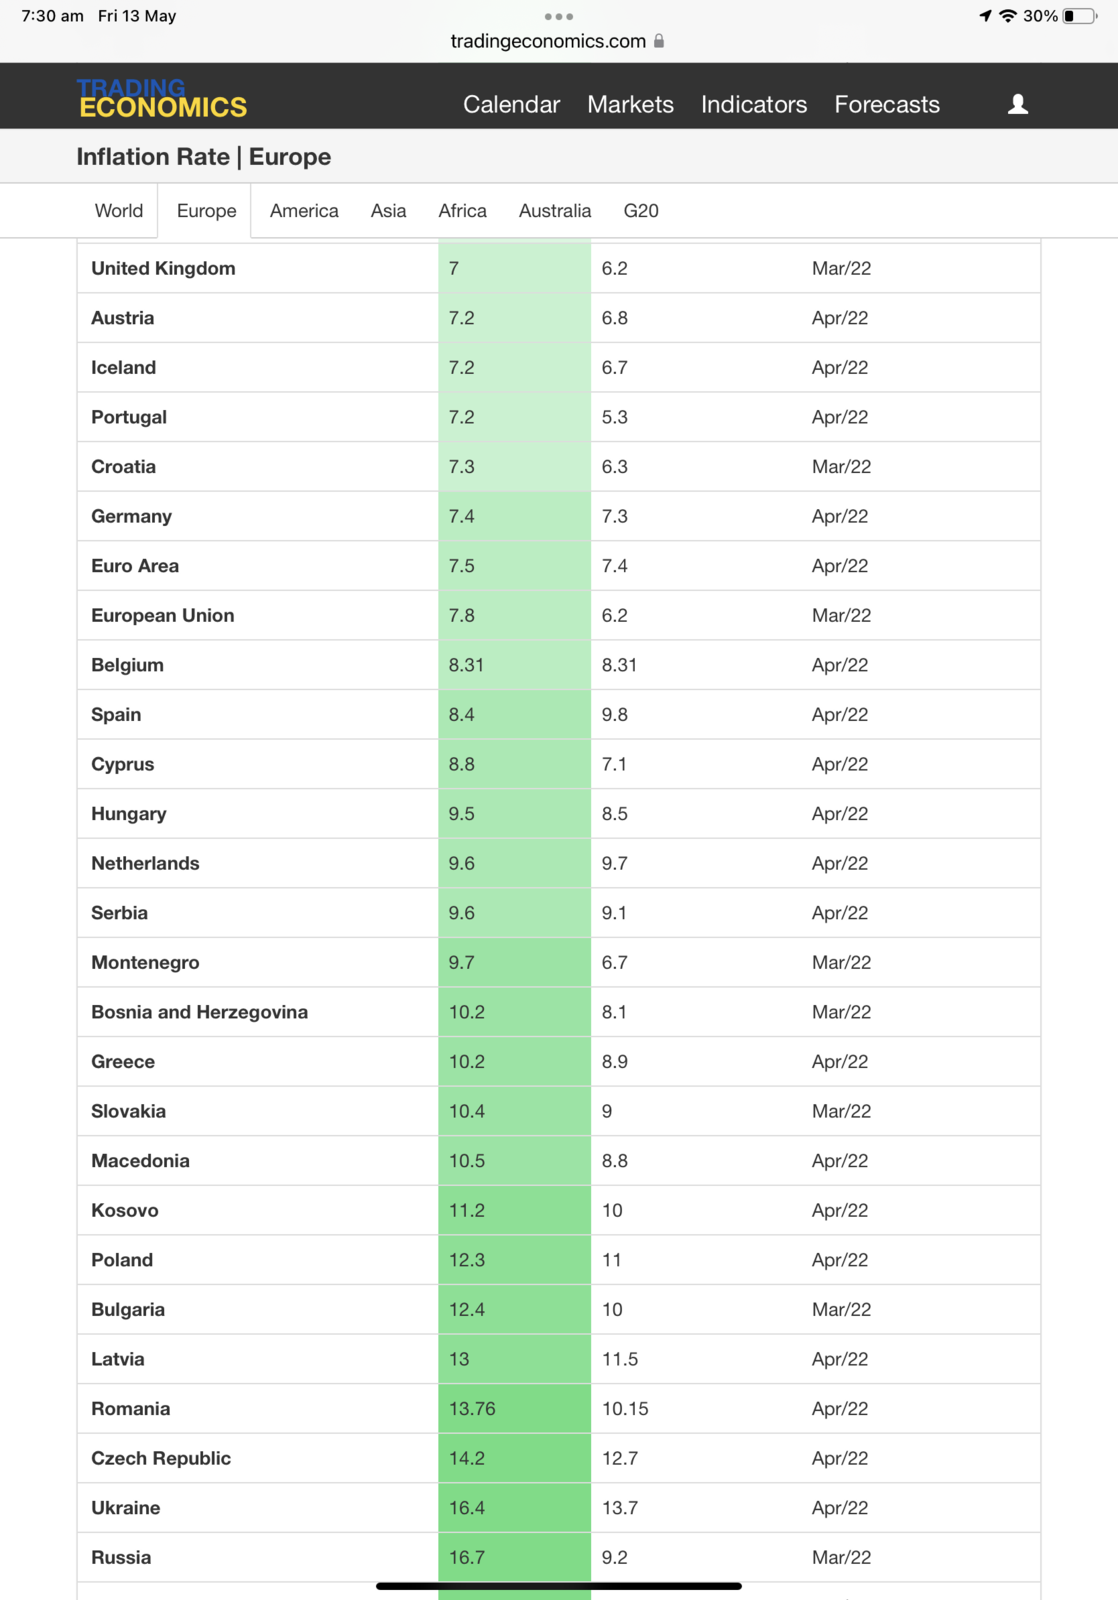Switch to the America tab
The image size is (1118, 1600).
pos(304,211)
